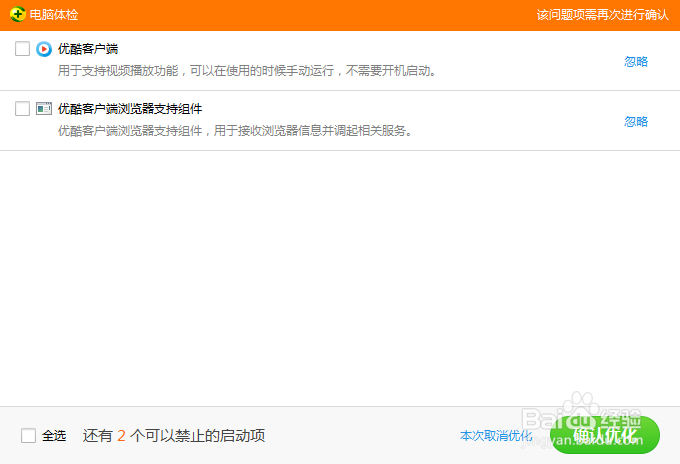Check the 优酷客户端 startup item checkbox
The image size is (680, 464).
tap(22, 49)
